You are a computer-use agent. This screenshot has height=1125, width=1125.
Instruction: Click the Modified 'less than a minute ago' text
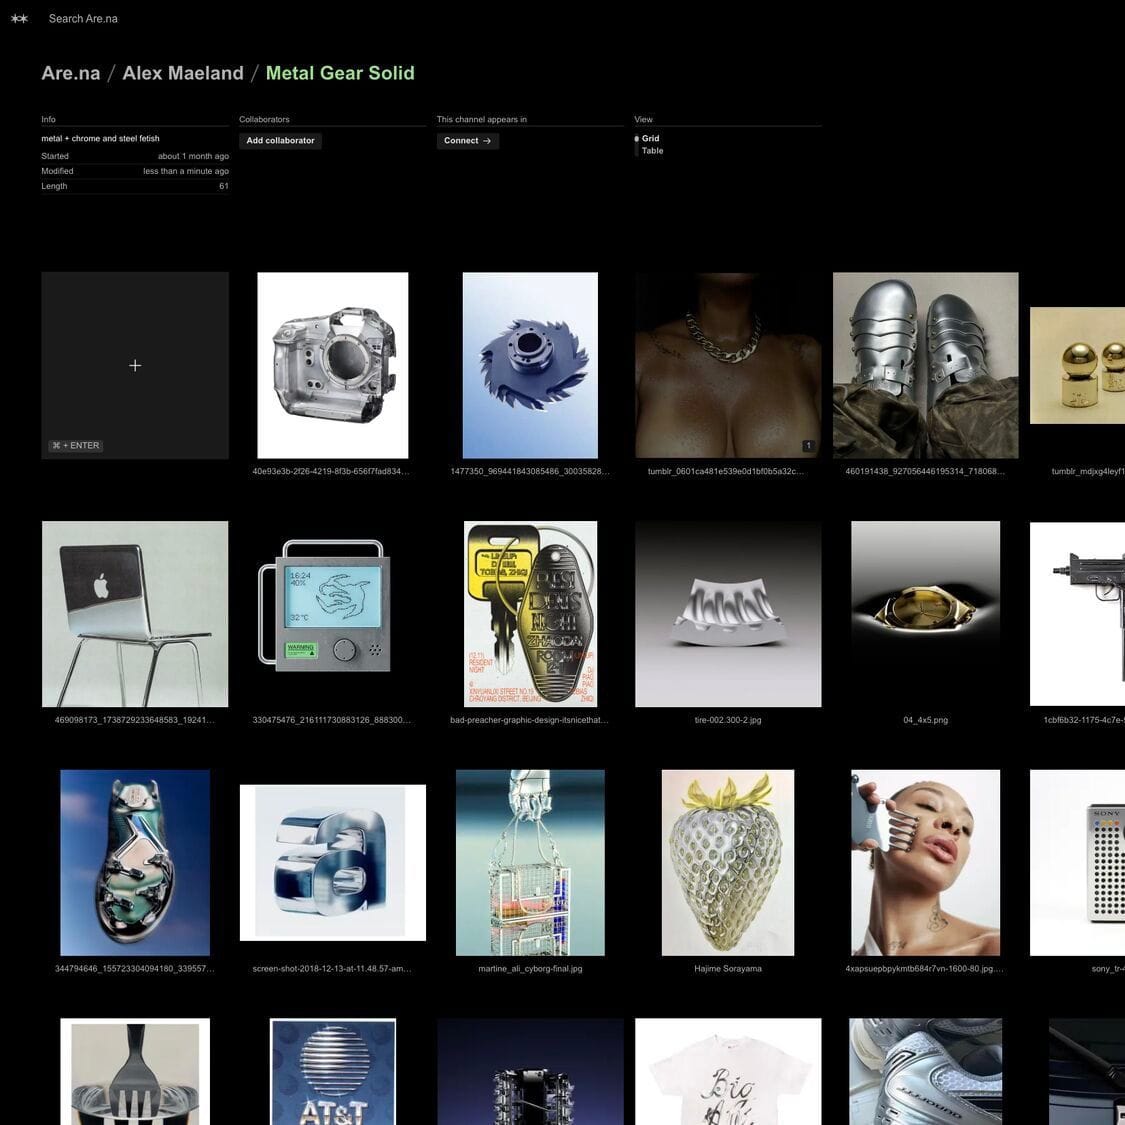[186, 171]
